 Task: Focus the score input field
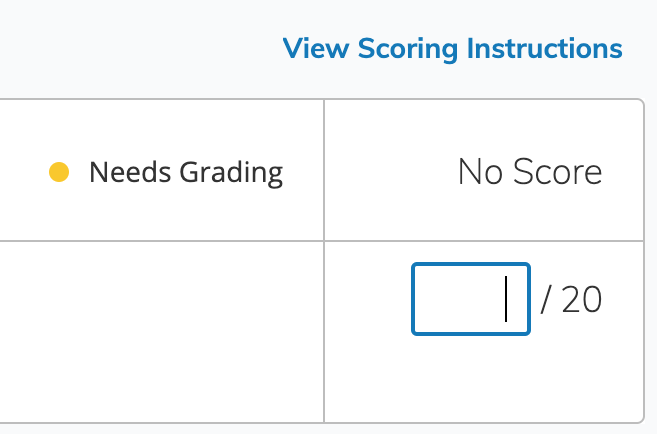pyautogui.click(x=470, y=299)
